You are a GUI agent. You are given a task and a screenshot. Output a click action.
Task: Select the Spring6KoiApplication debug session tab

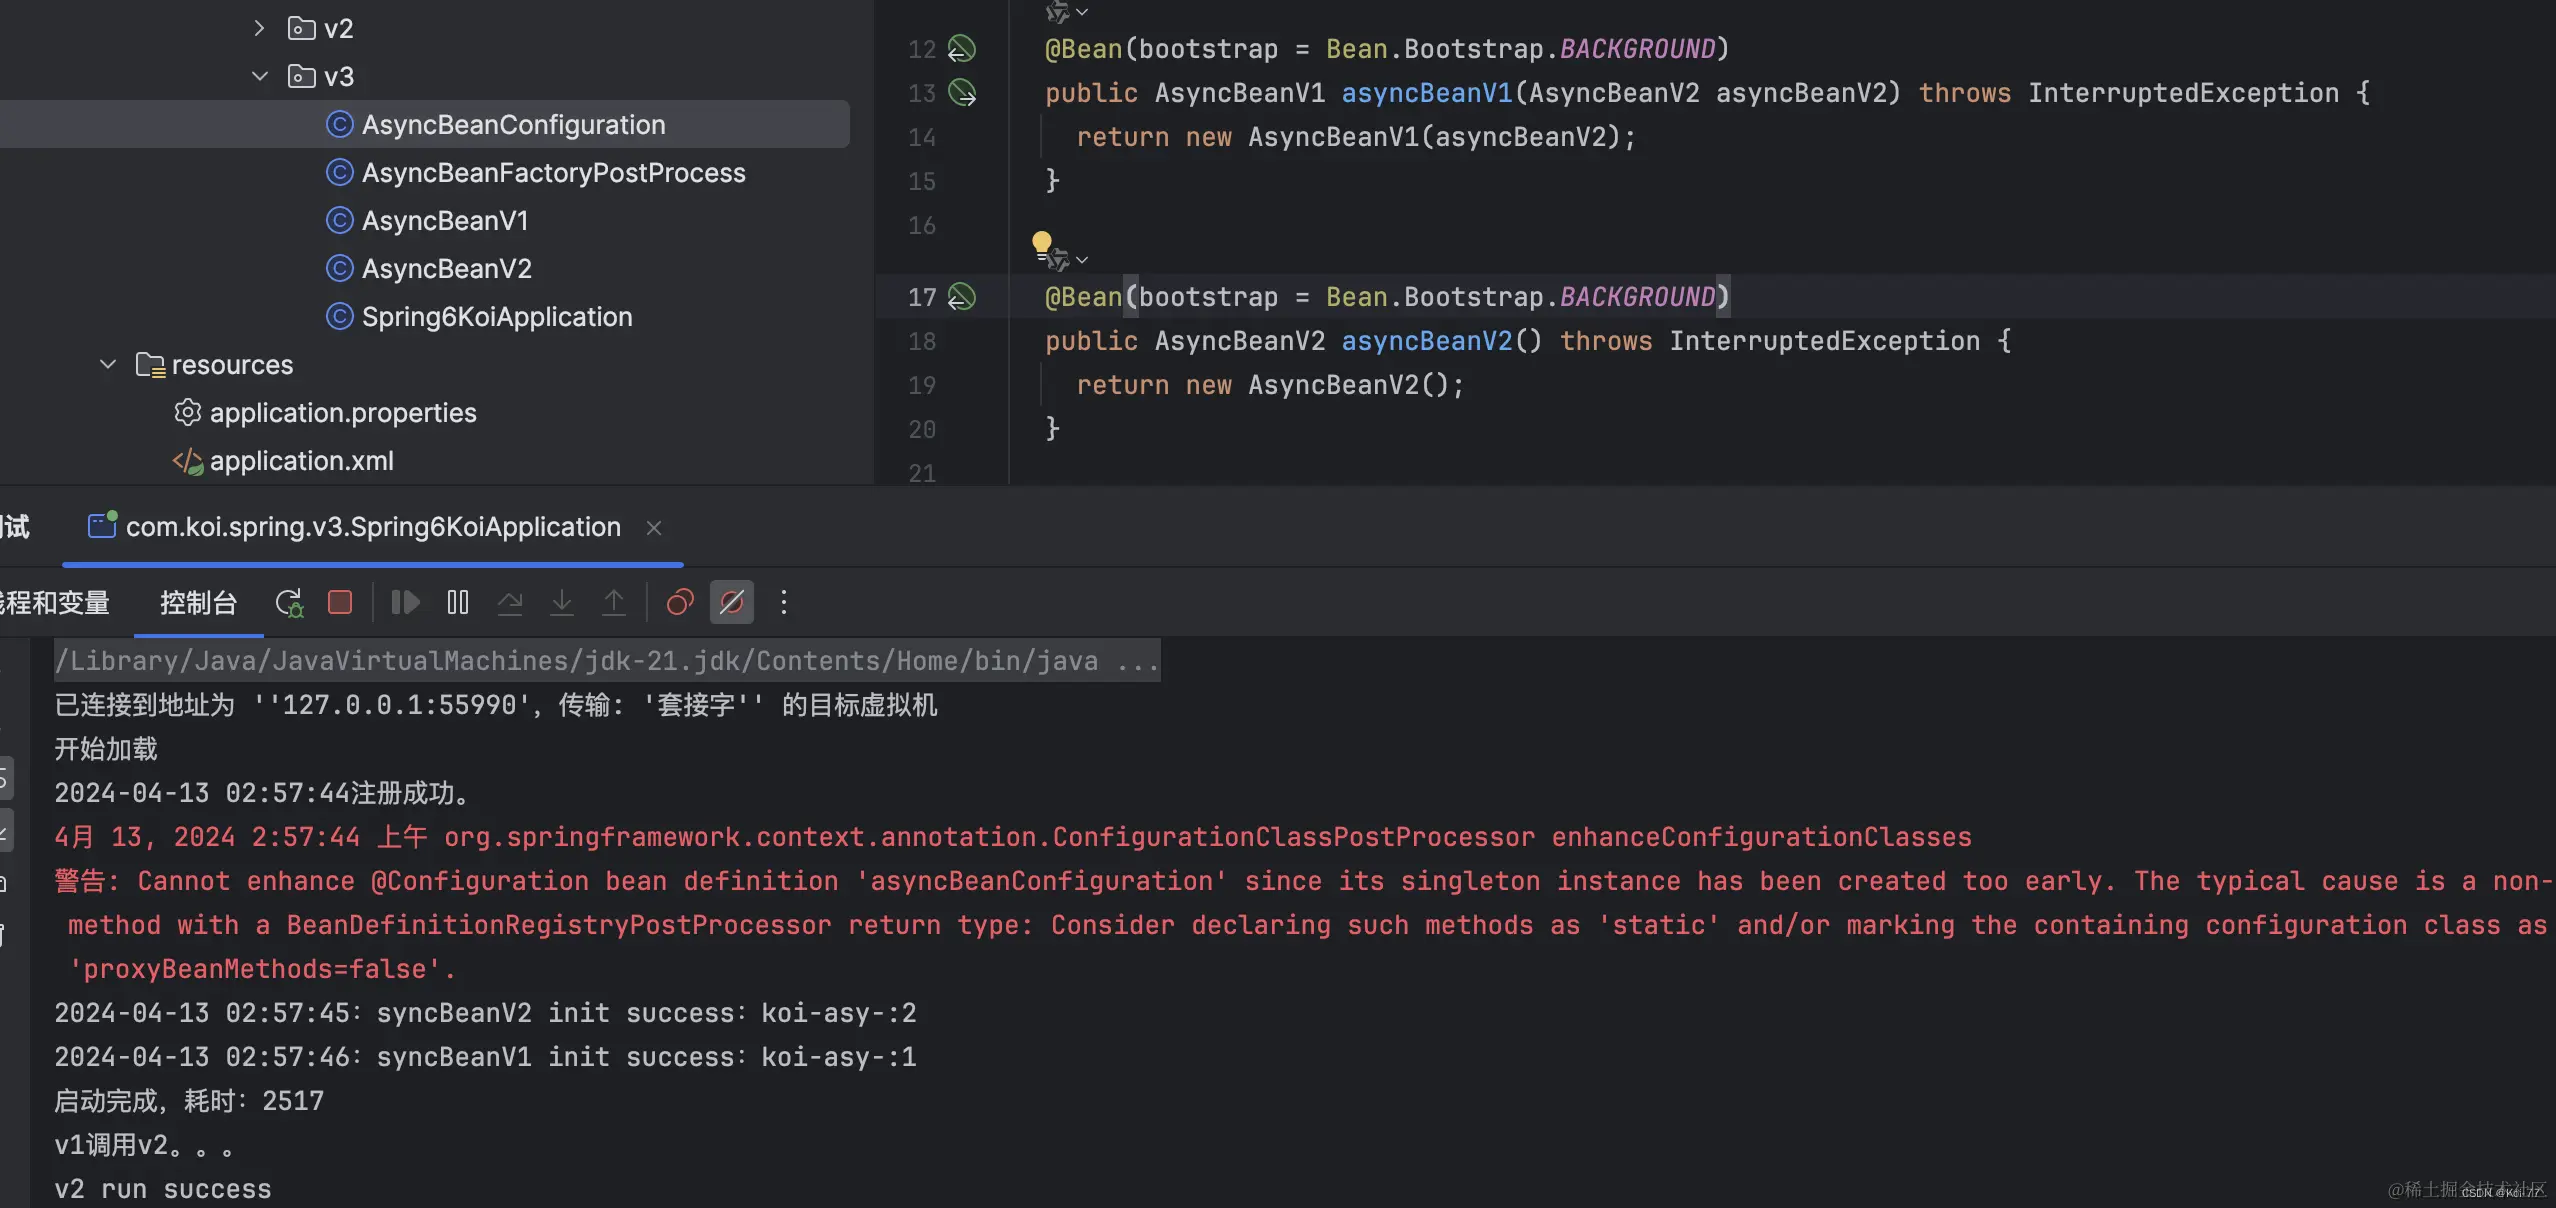pyautogui.click(x=372, y=527)
